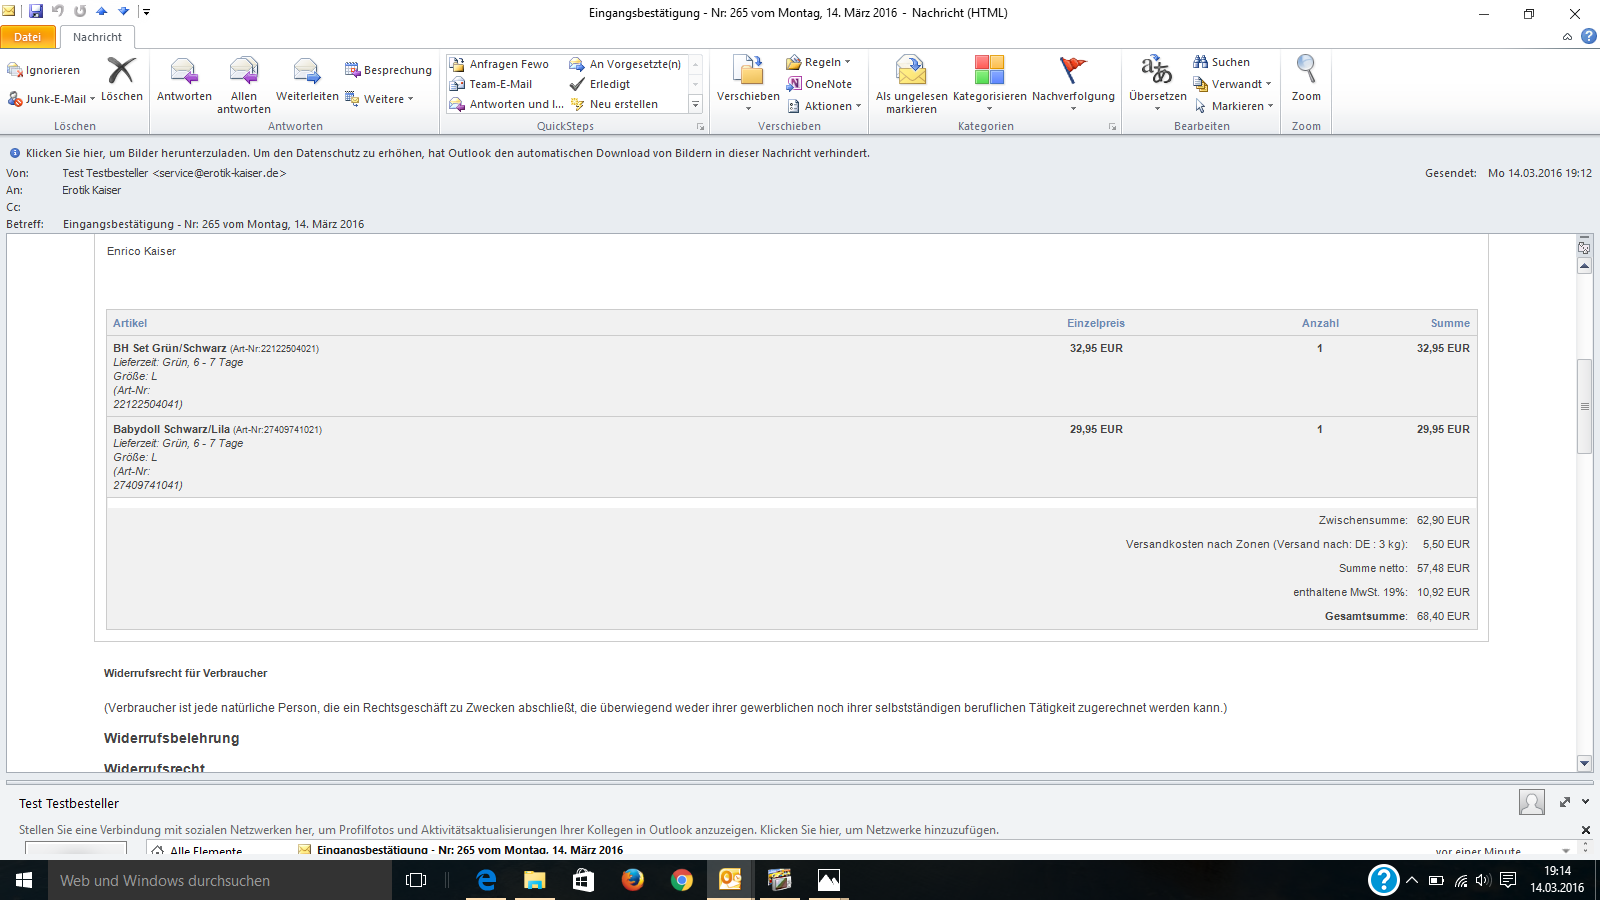
Task: Open the Nachverfolgung flag dropdown
Action: (x=1072, y=72)
